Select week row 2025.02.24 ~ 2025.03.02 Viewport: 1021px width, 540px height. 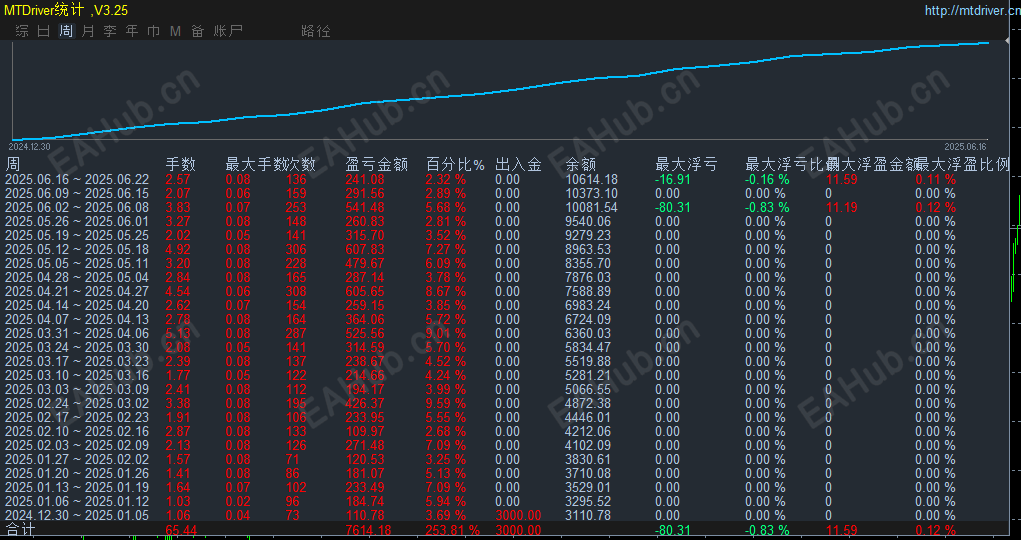(x=77, y=403)
